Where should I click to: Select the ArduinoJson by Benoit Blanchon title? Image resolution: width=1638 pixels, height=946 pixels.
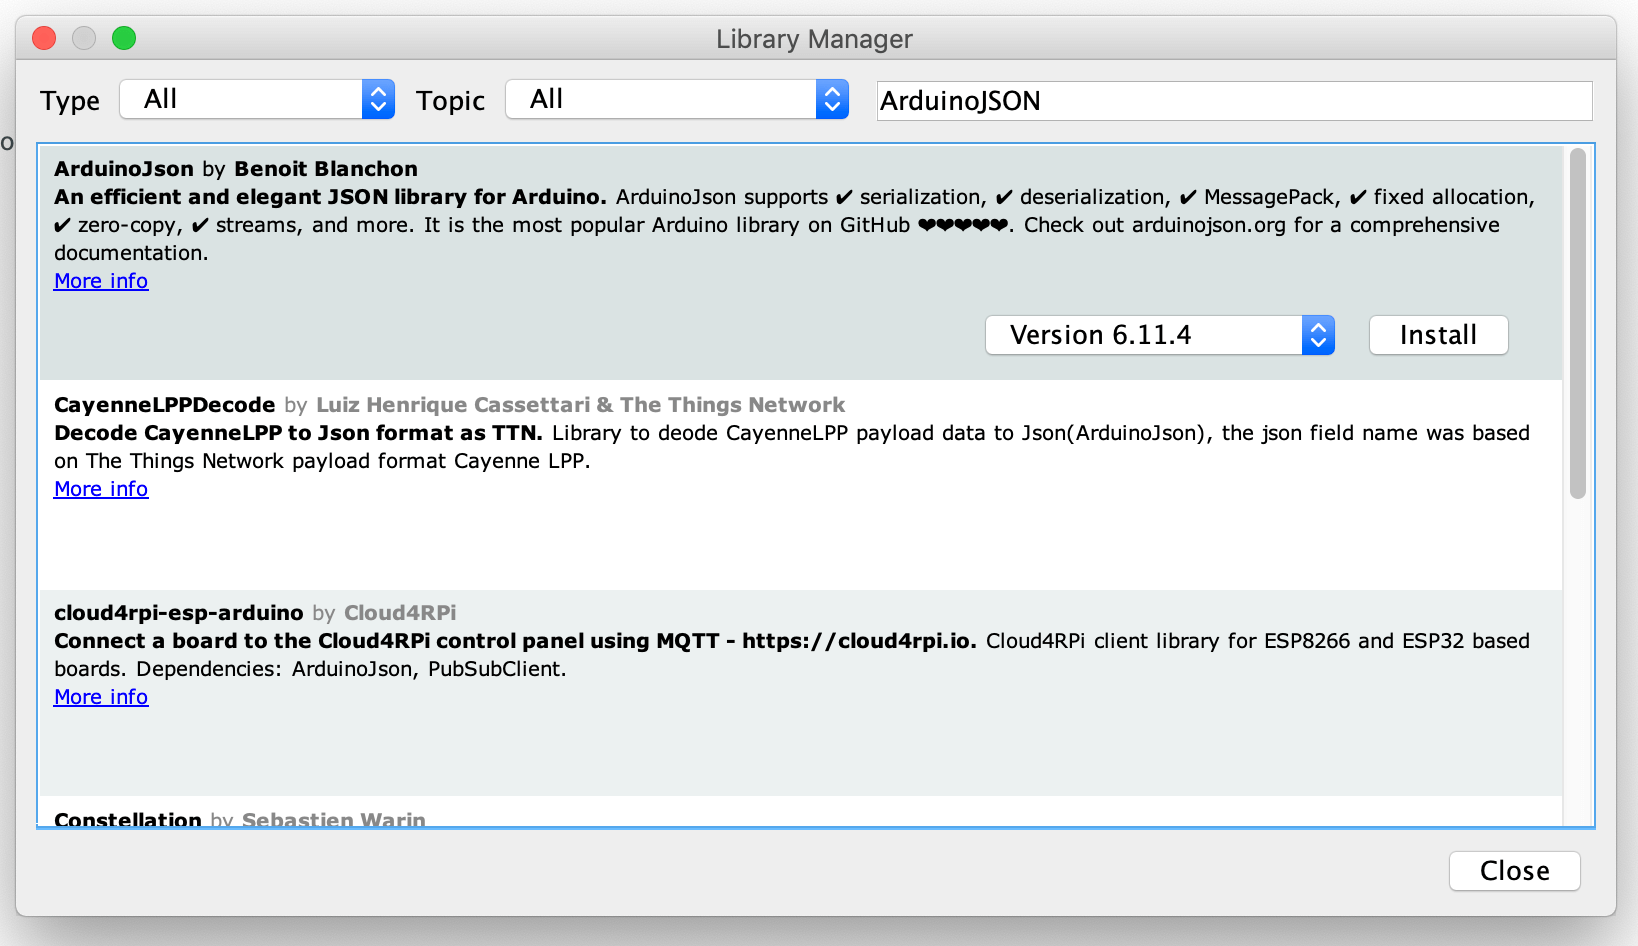[x=236, y=169]
